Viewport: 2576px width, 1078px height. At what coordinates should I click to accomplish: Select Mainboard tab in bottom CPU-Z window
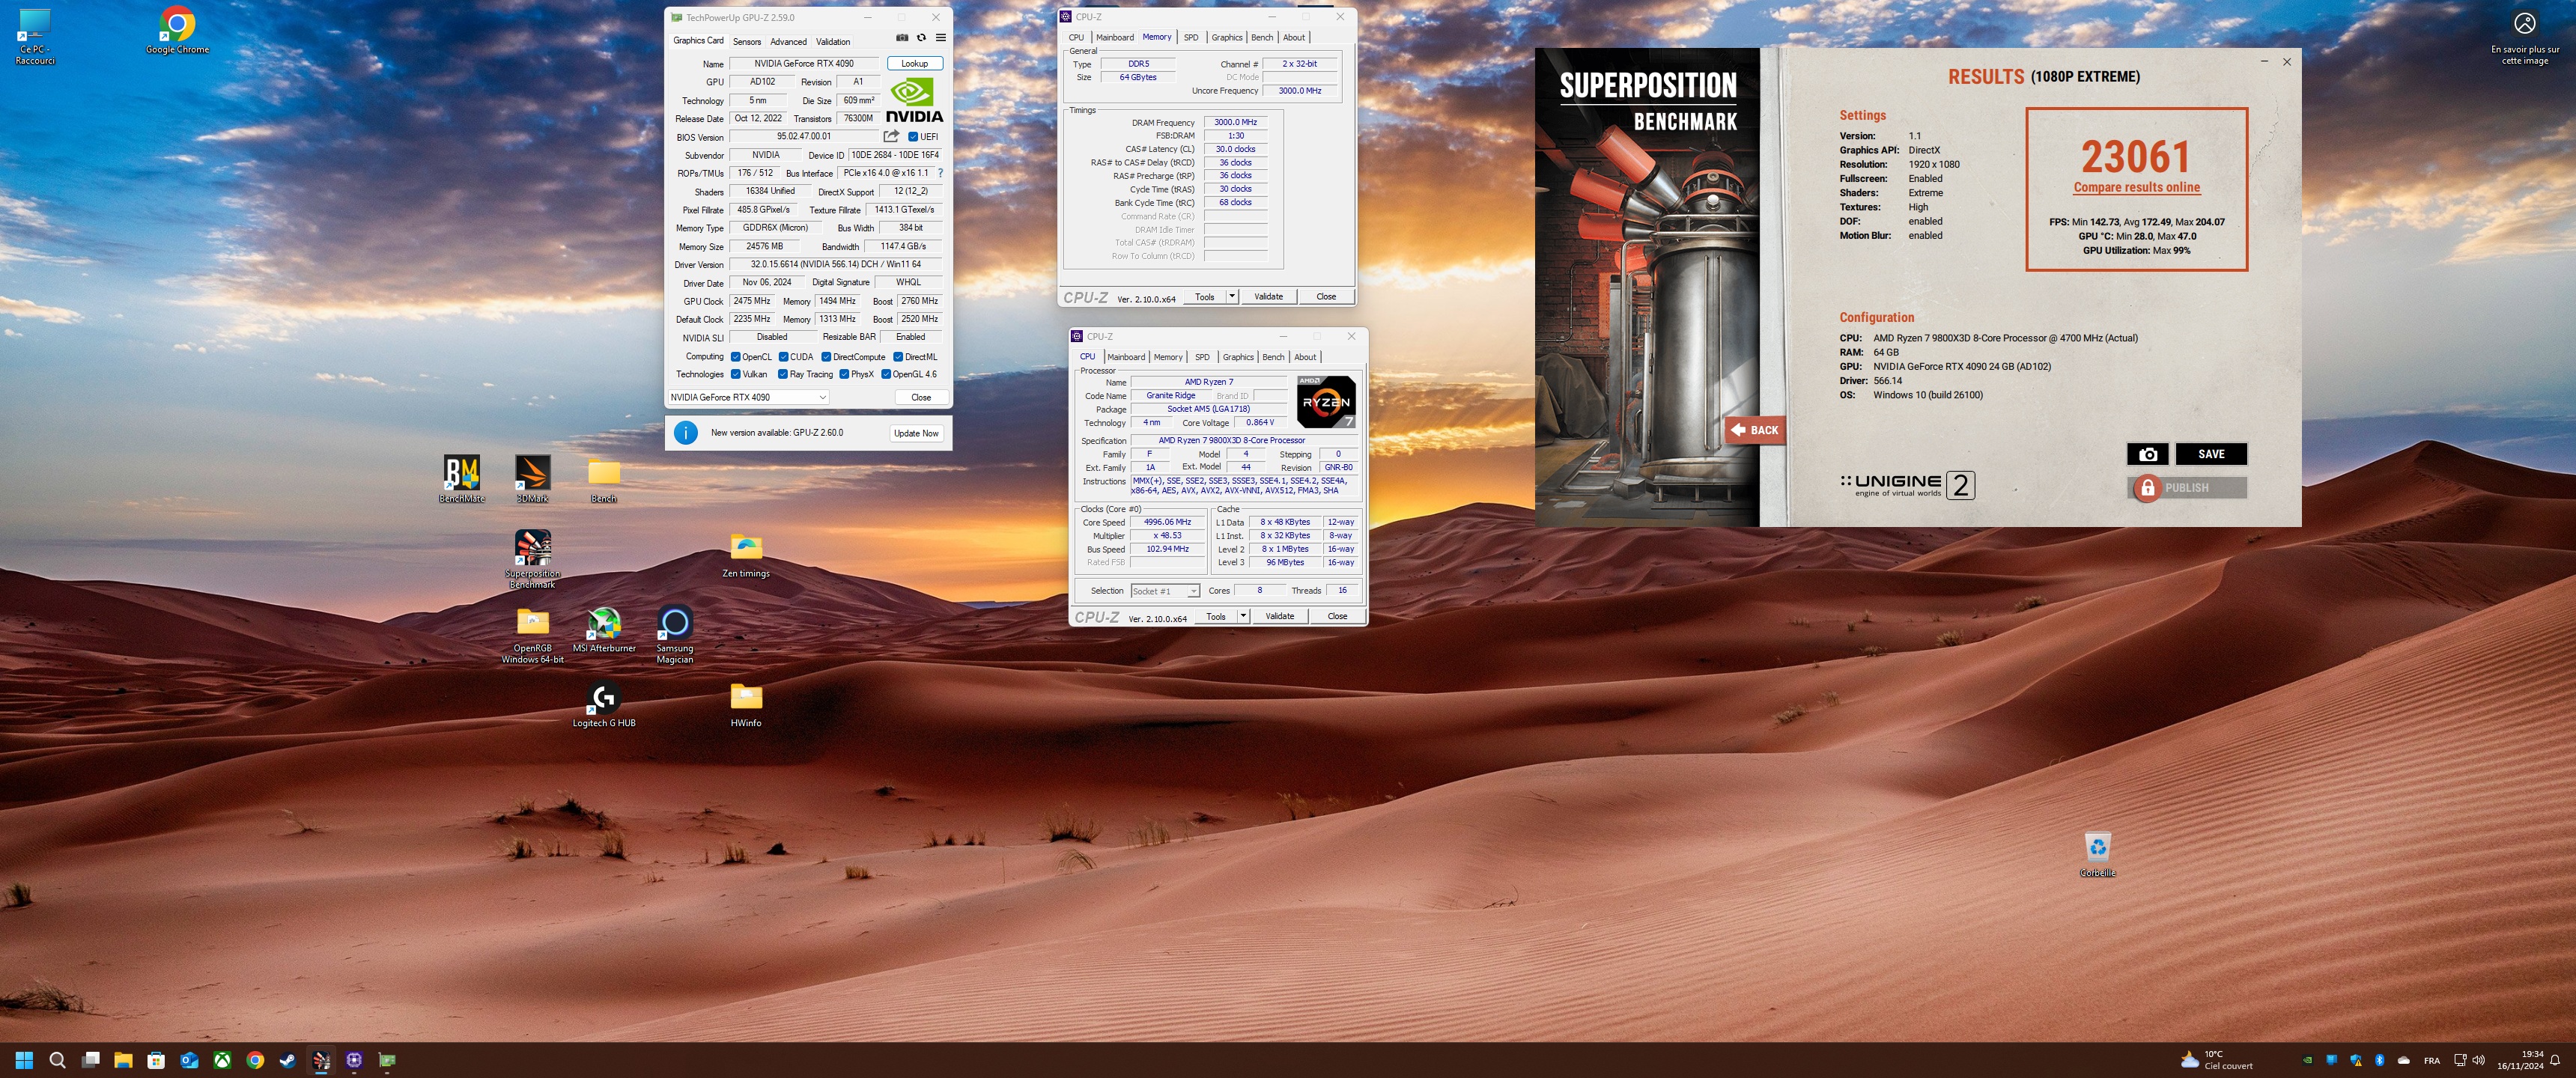click(x=1126, y=357)
